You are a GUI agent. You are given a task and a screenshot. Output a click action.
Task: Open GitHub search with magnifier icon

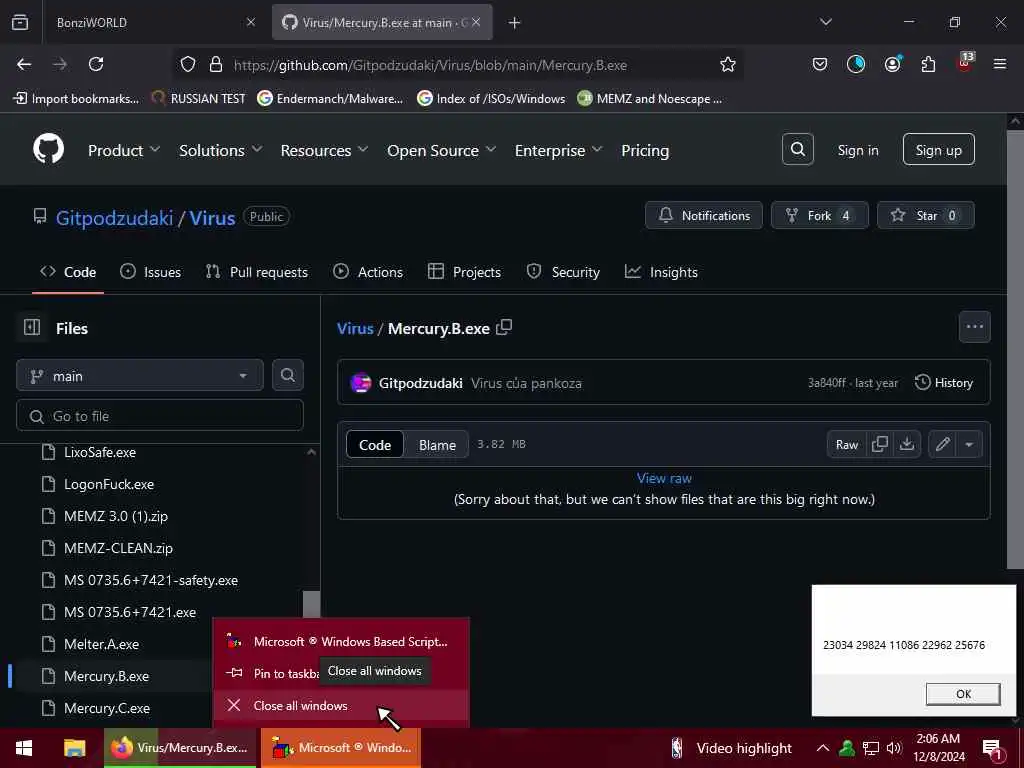click(x=797, y=150)
